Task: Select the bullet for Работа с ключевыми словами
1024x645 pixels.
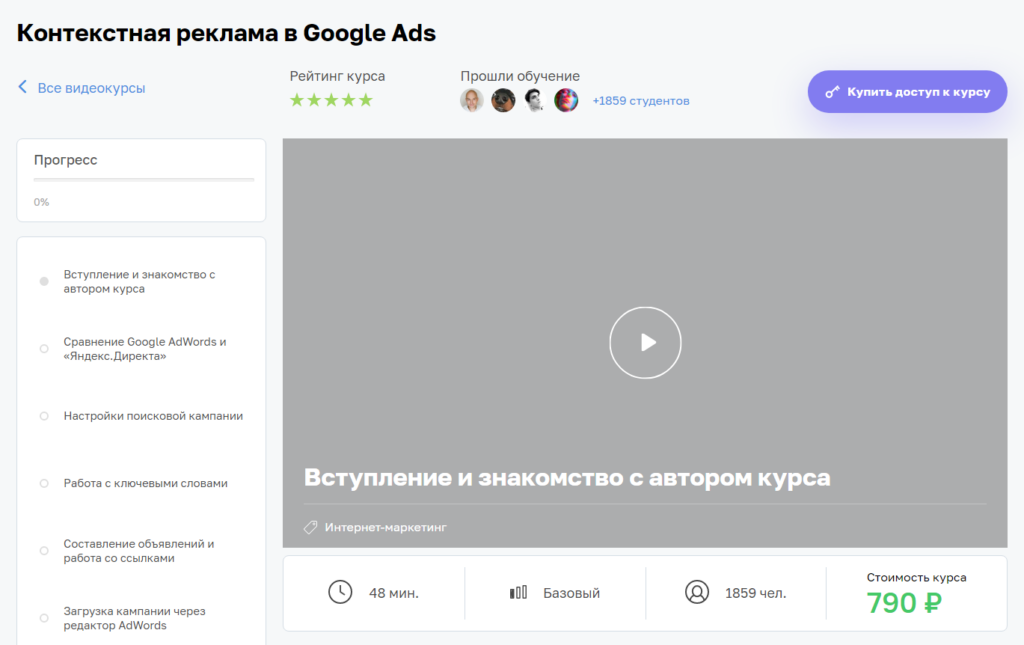Action: [44, 484]
